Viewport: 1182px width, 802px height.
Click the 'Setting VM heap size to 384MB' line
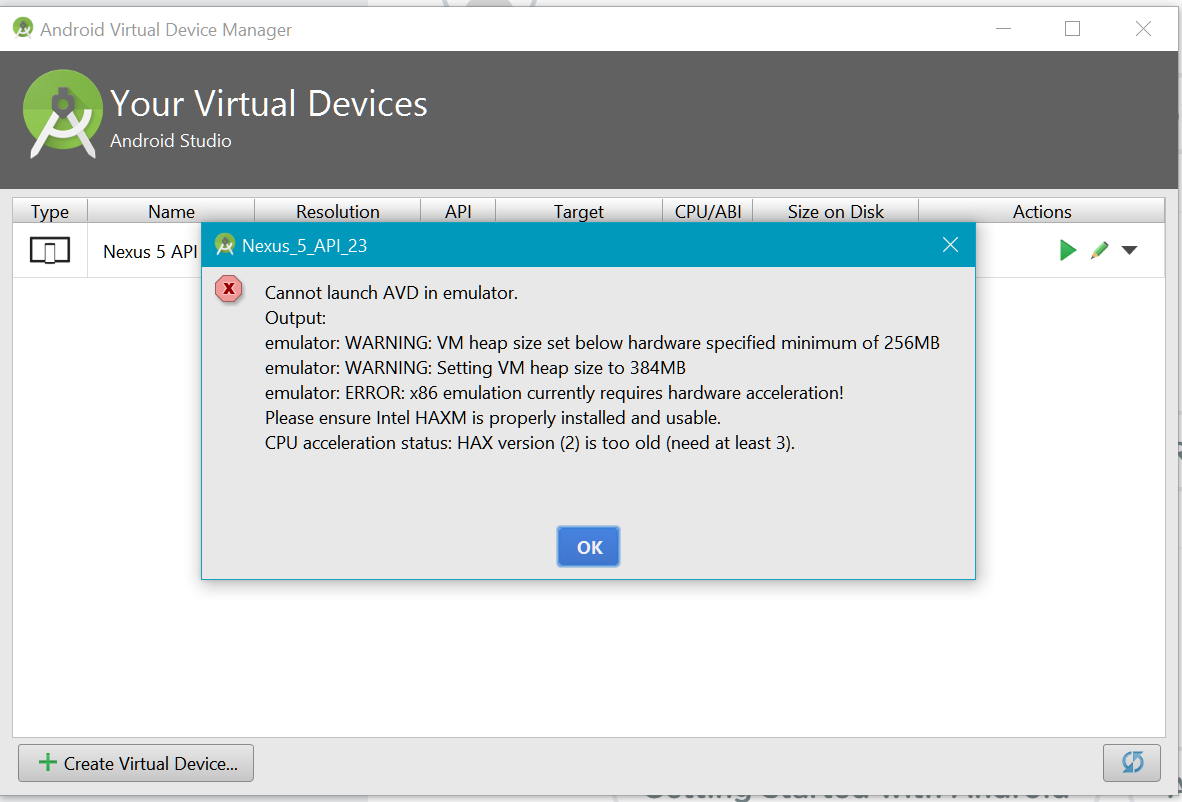click(x=476, y=368)
